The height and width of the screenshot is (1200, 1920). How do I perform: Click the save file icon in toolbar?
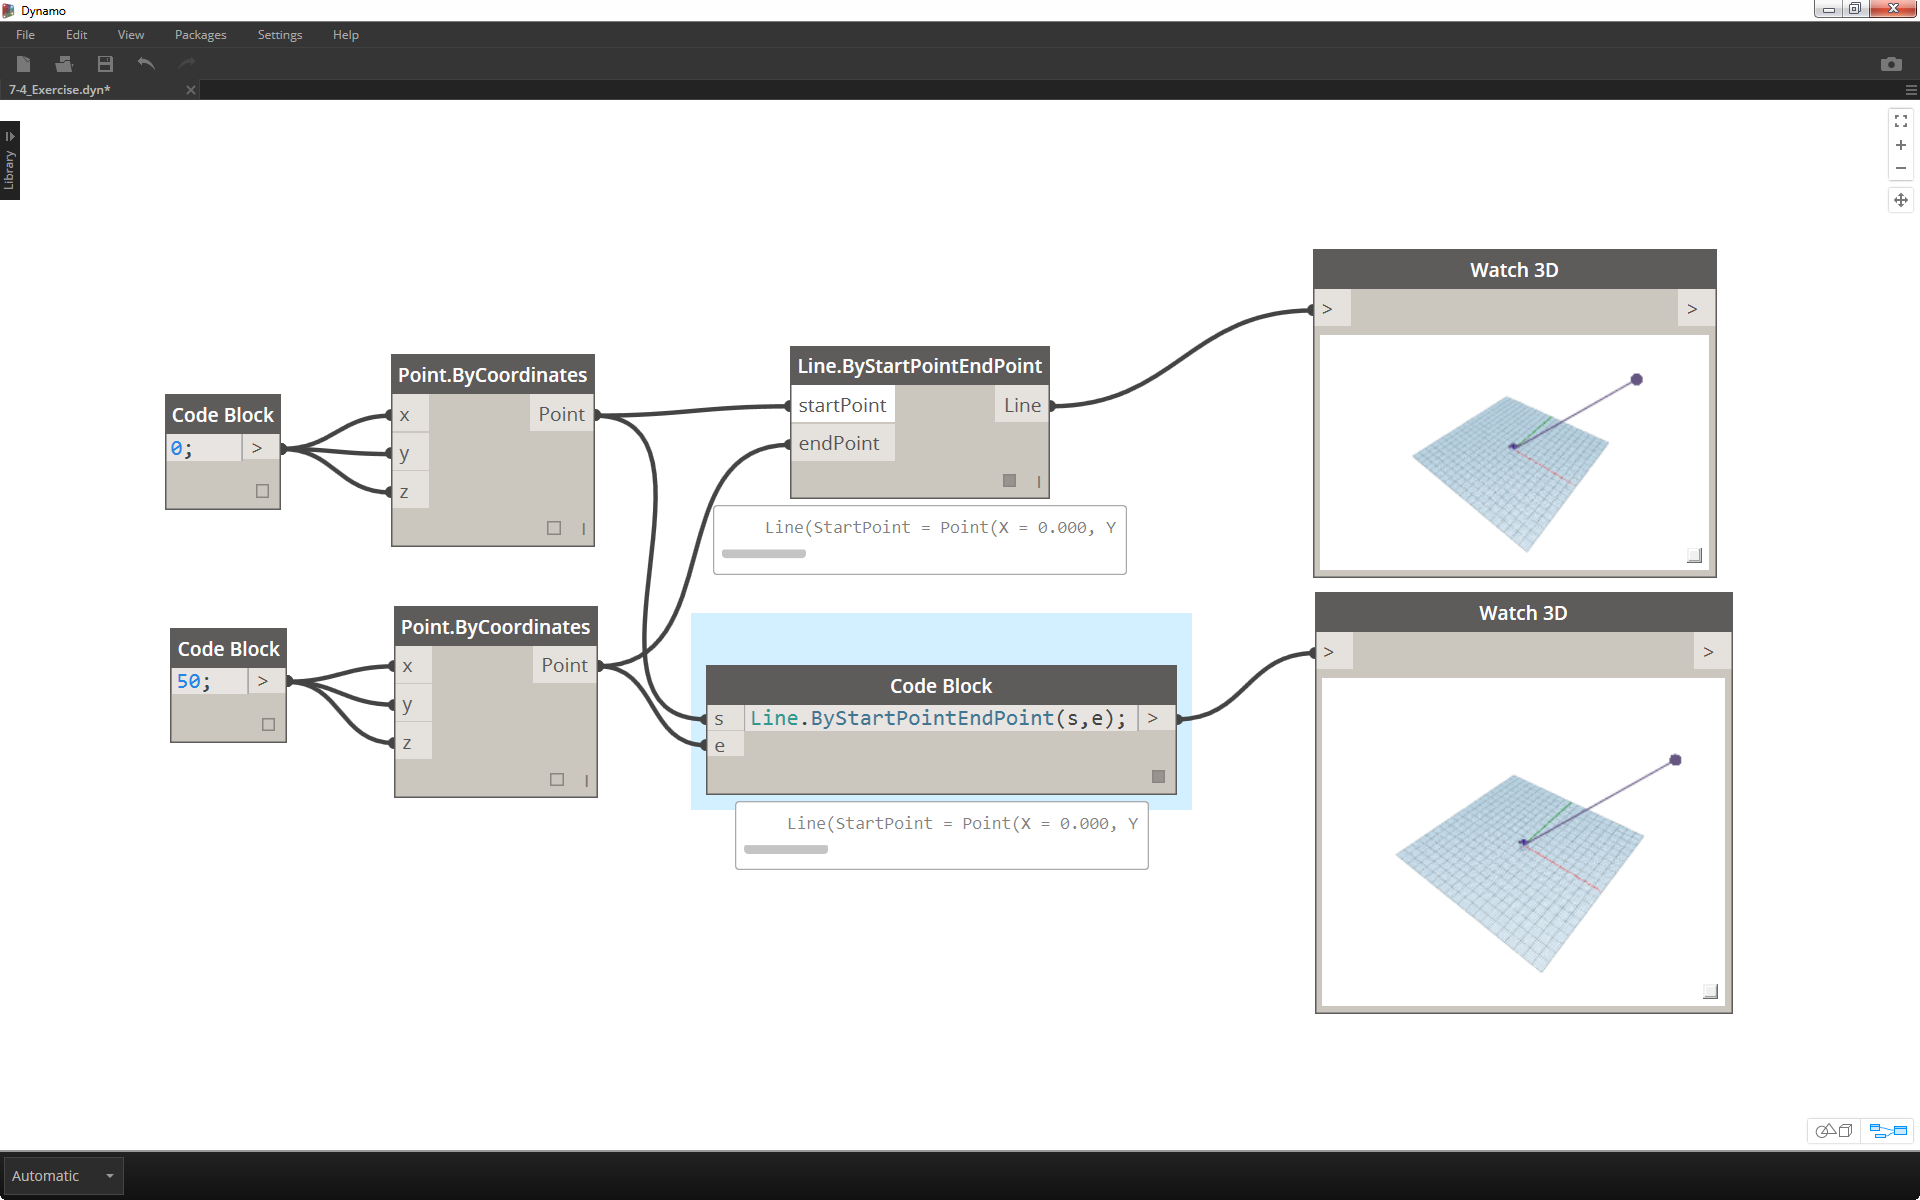105,64
